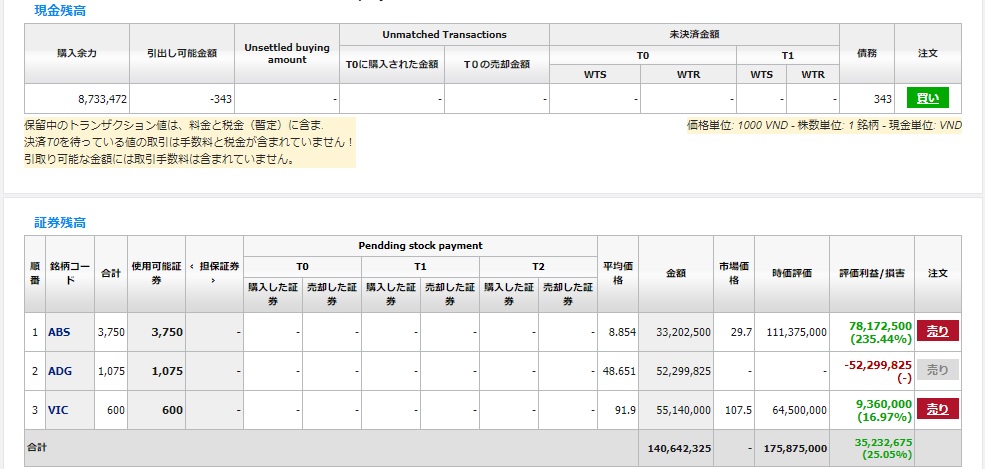
Task: Click the Pendding stock payment header
Action: [420, 245]
